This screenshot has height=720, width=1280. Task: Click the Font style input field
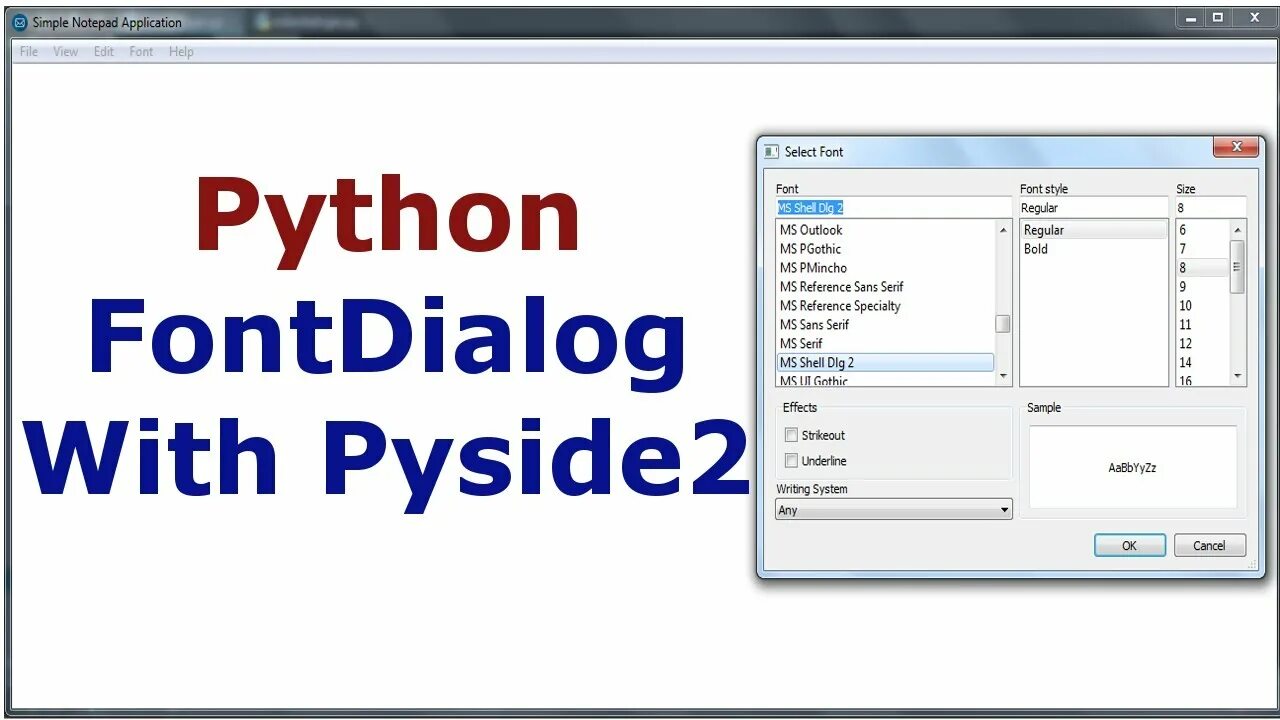[1094, 208]
